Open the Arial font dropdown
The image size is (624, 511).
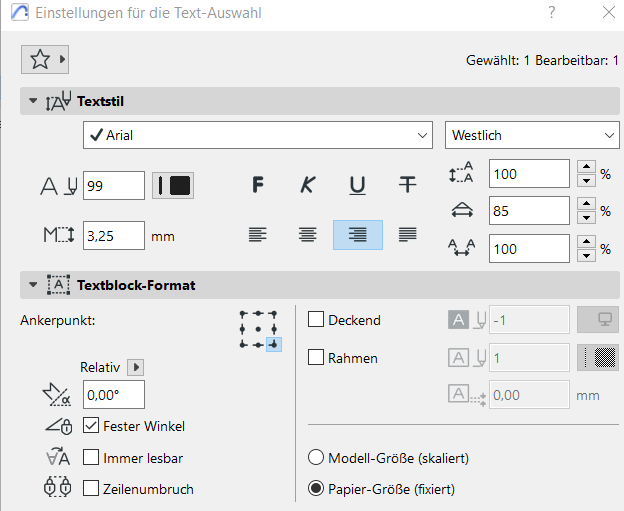tap(257, 135)
